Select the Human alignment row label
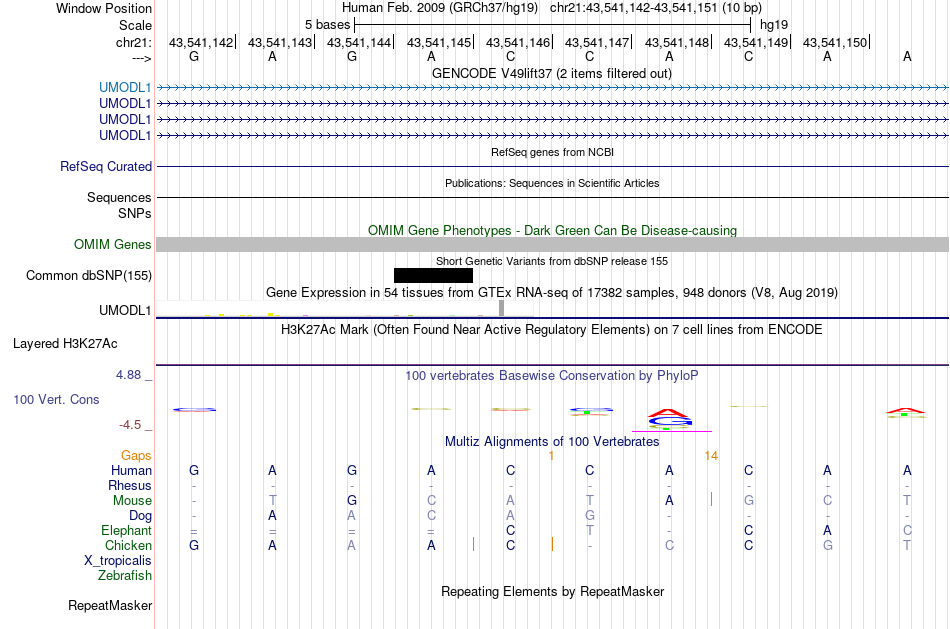This screenshot has width=950, height=629. click(x=131, y=470)
